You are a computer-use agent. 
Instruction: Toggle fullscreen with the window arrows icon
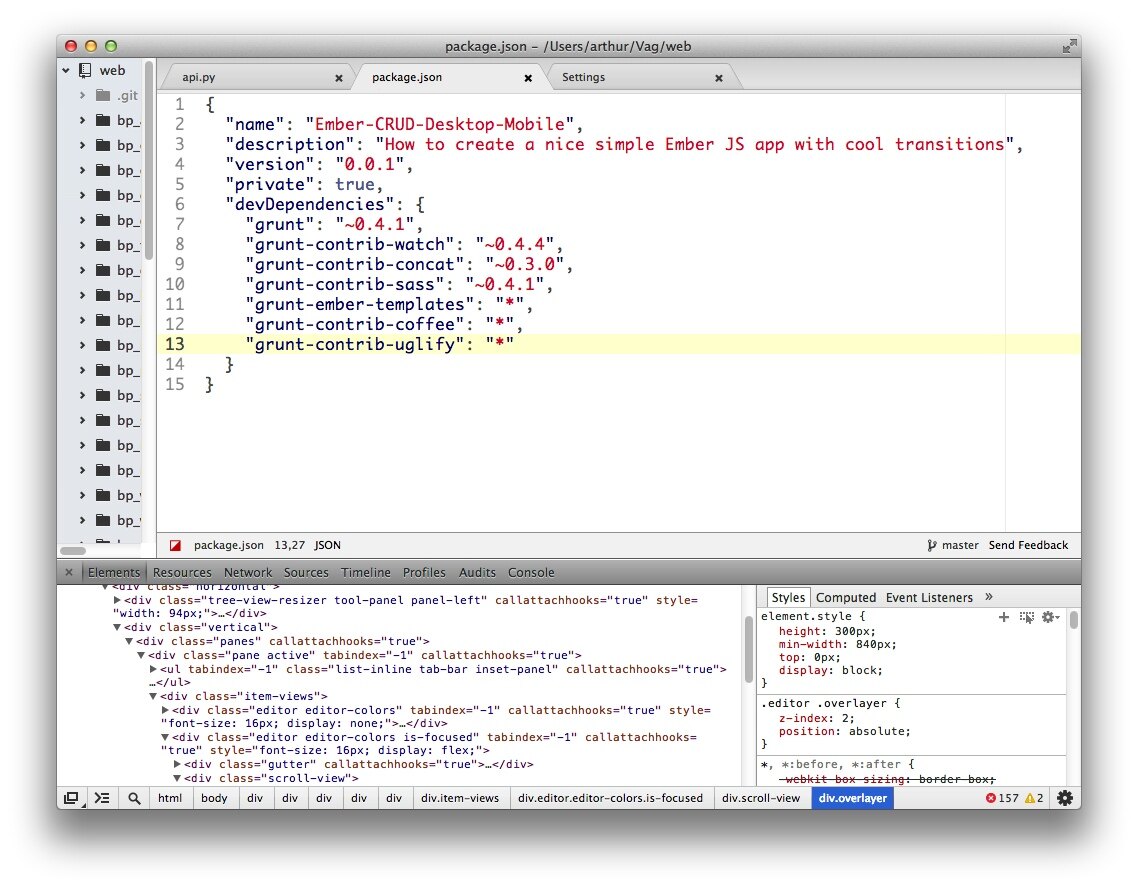click(x=1068, y=47)
